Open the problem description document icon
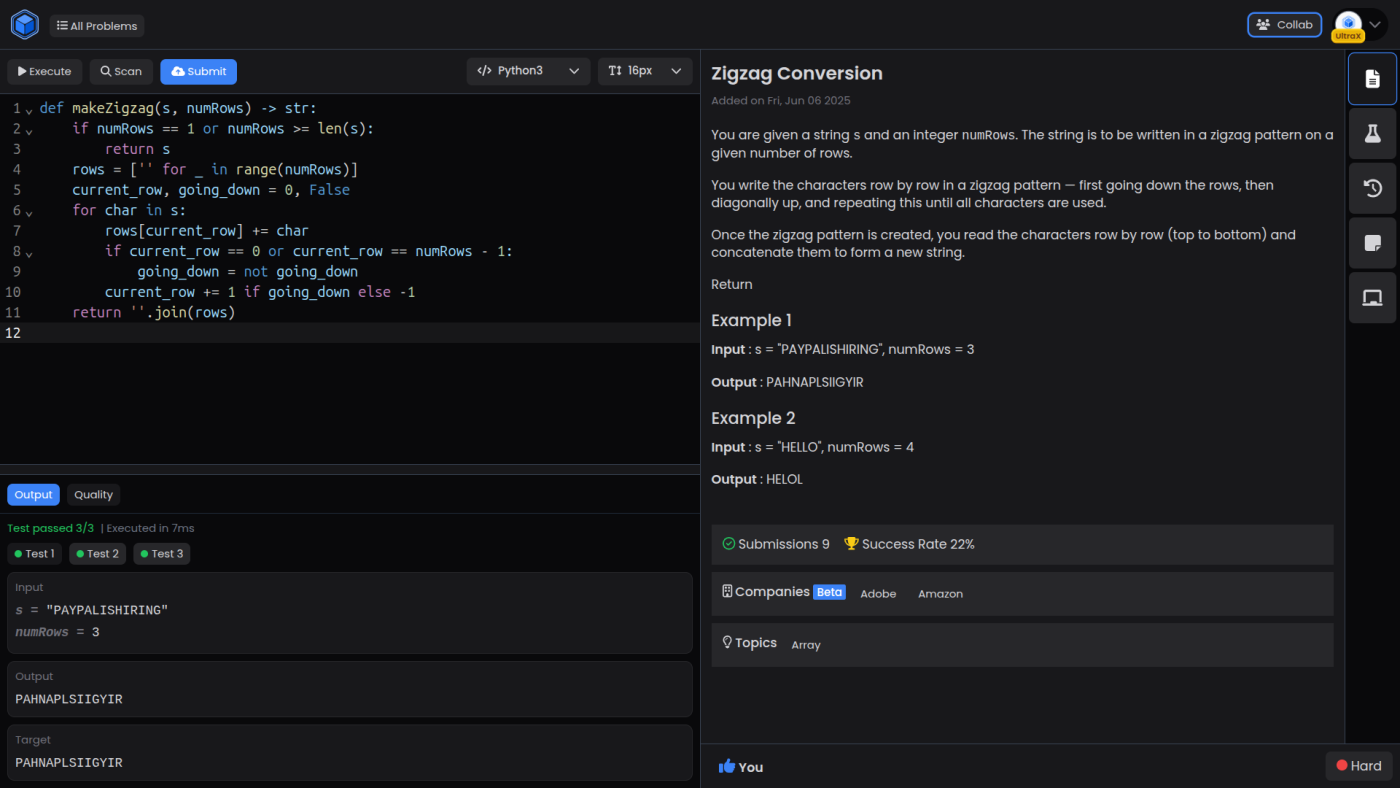 click(1372, 79)
